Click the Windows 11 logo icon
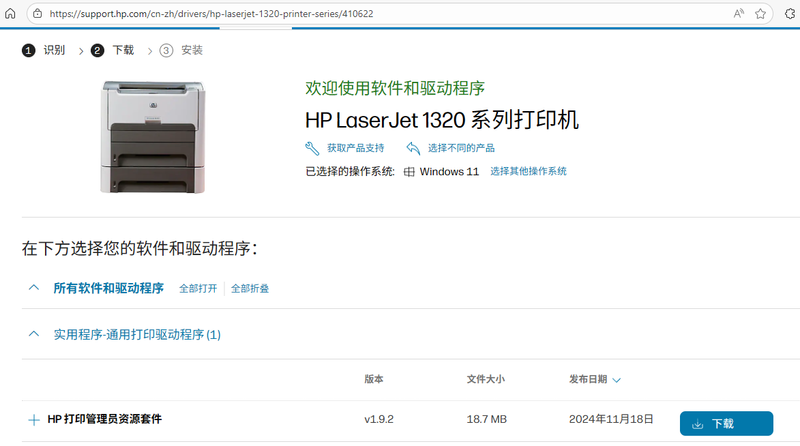The image size is (800, 446). pyautogui.click(x=409, y=172)
